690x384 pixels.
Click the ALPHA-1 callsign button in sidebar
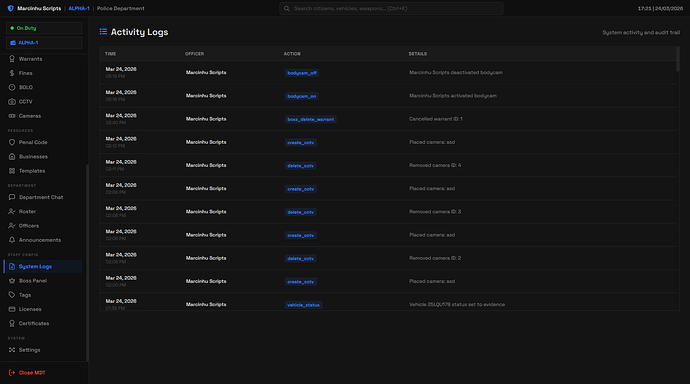tap(44, 43)
